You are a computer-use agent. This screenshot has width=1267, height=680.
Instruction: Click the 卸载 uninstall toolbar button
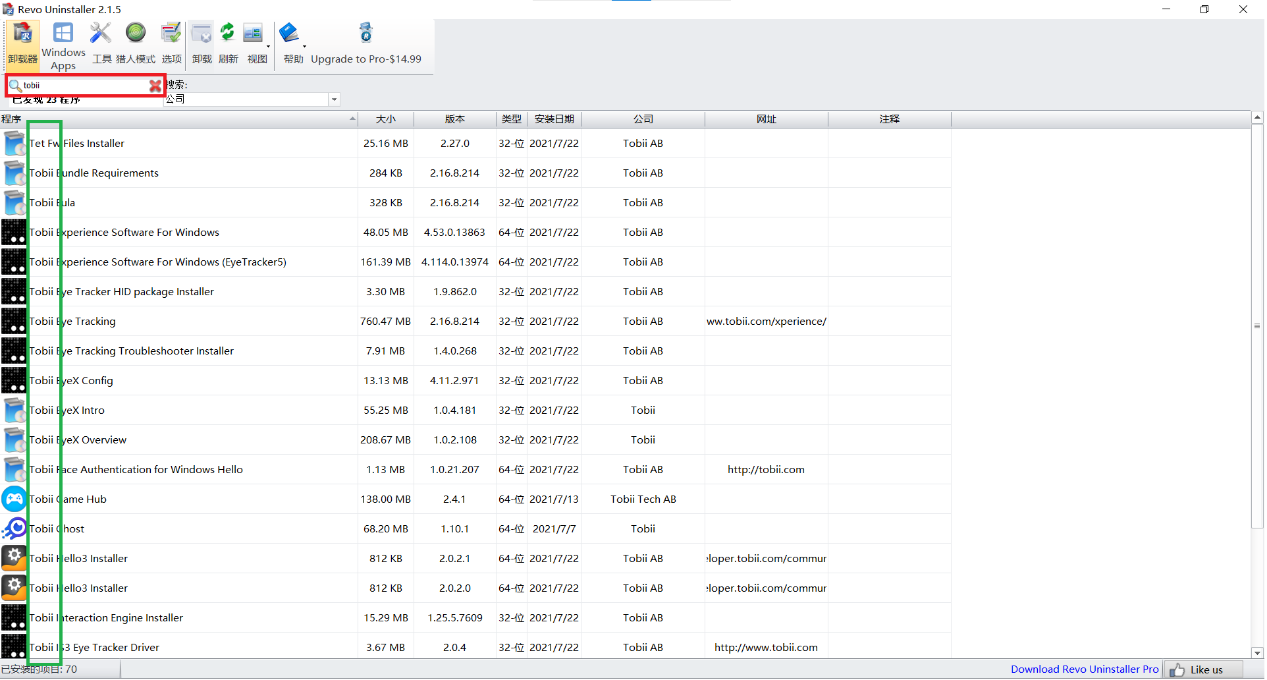pos(201,45)
